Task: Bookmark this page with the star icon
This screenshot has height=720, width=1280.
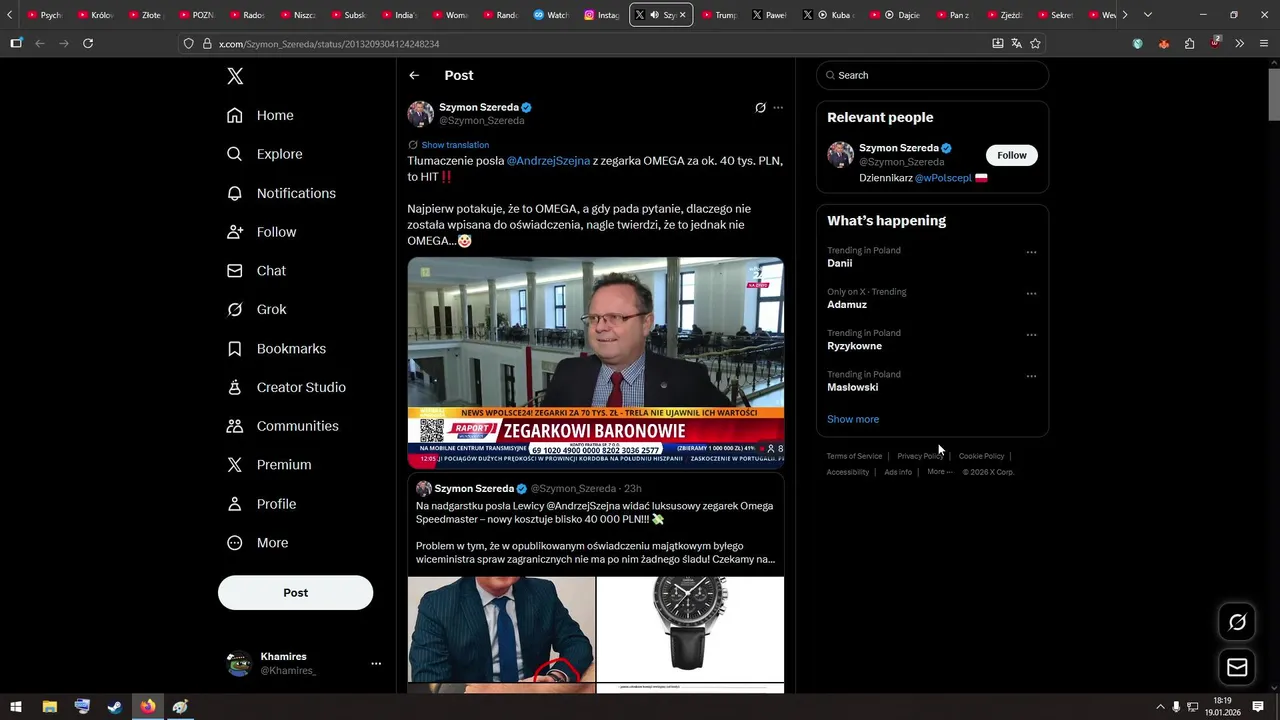Action: point(1035,44)
